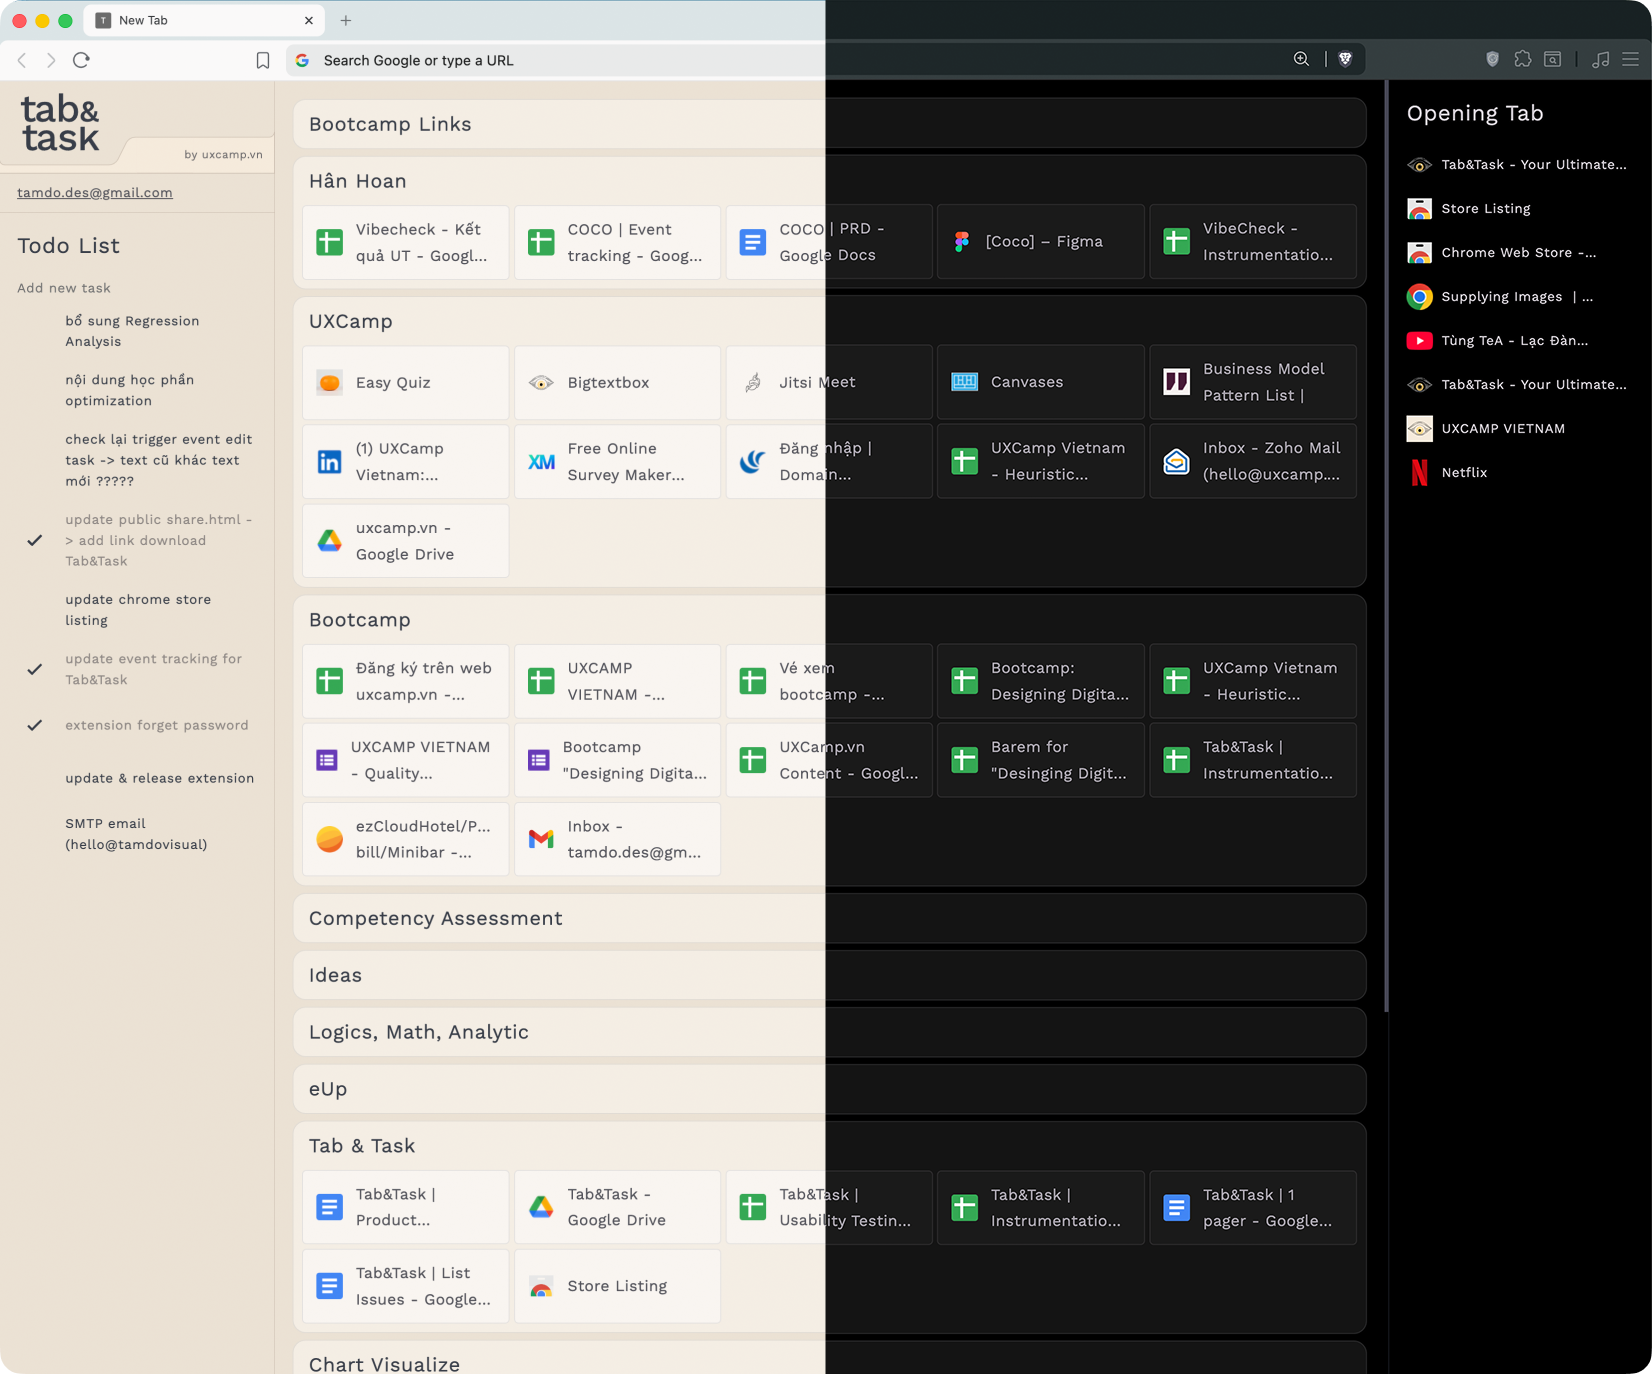Open the extensions puzzle icon
1652x1374 pixels.
pyautogui.click(x=1522, y=59)
